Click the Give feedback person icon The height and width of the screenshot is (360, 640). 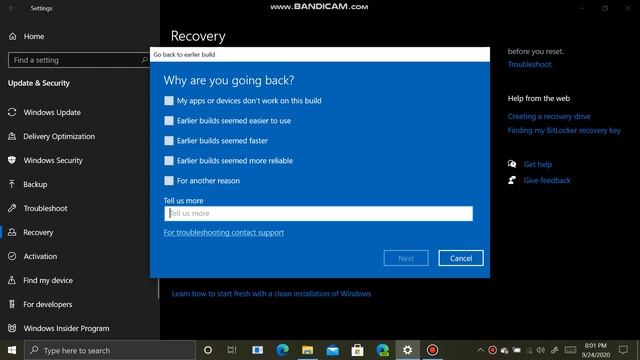click(x=512, y=180)
